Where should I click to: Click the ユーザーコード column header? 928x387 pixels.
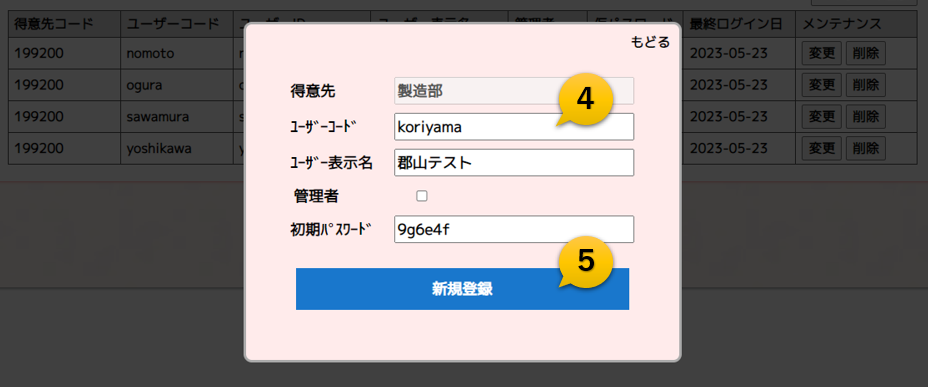click(x=177, y=24)
